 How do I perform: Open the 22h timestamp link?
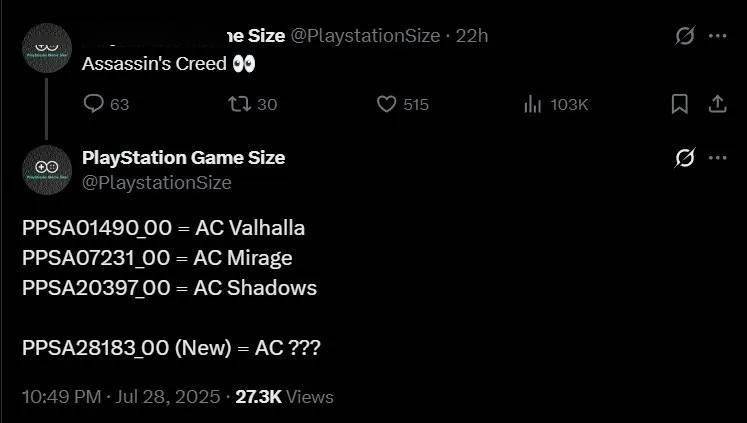pos(472,36)
